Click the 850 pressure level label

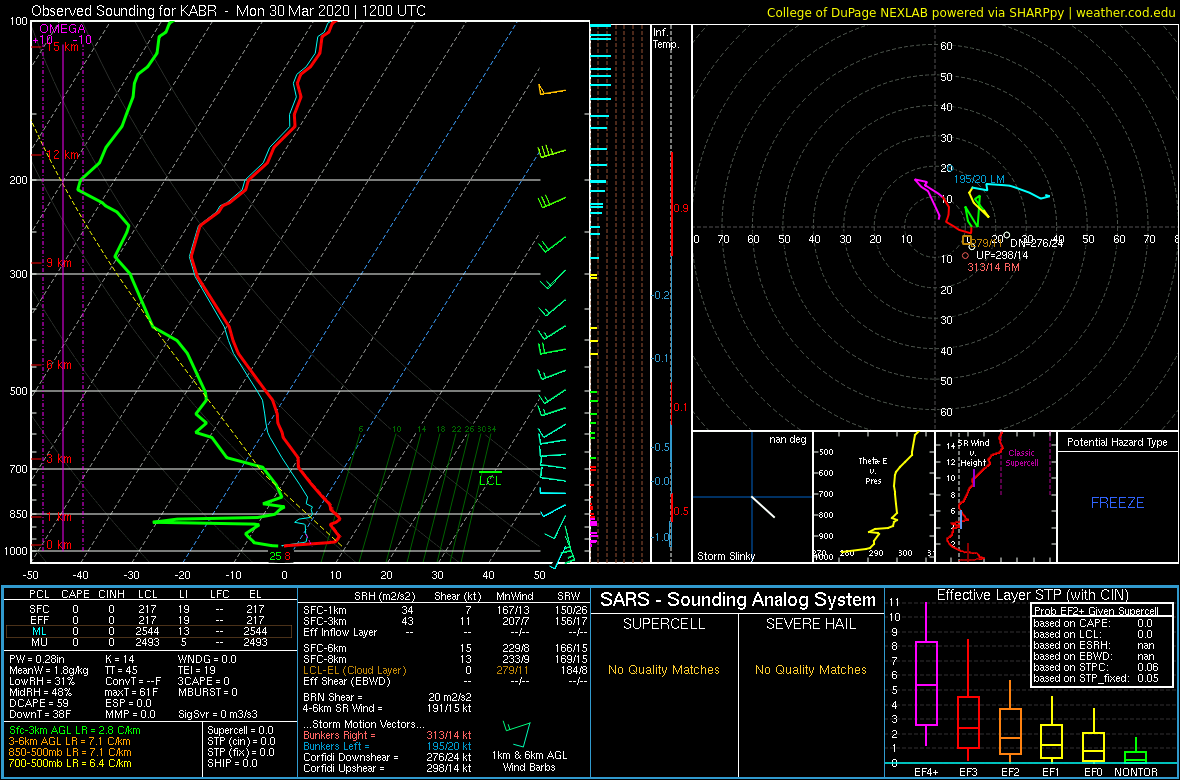click(x=17, y=514)
